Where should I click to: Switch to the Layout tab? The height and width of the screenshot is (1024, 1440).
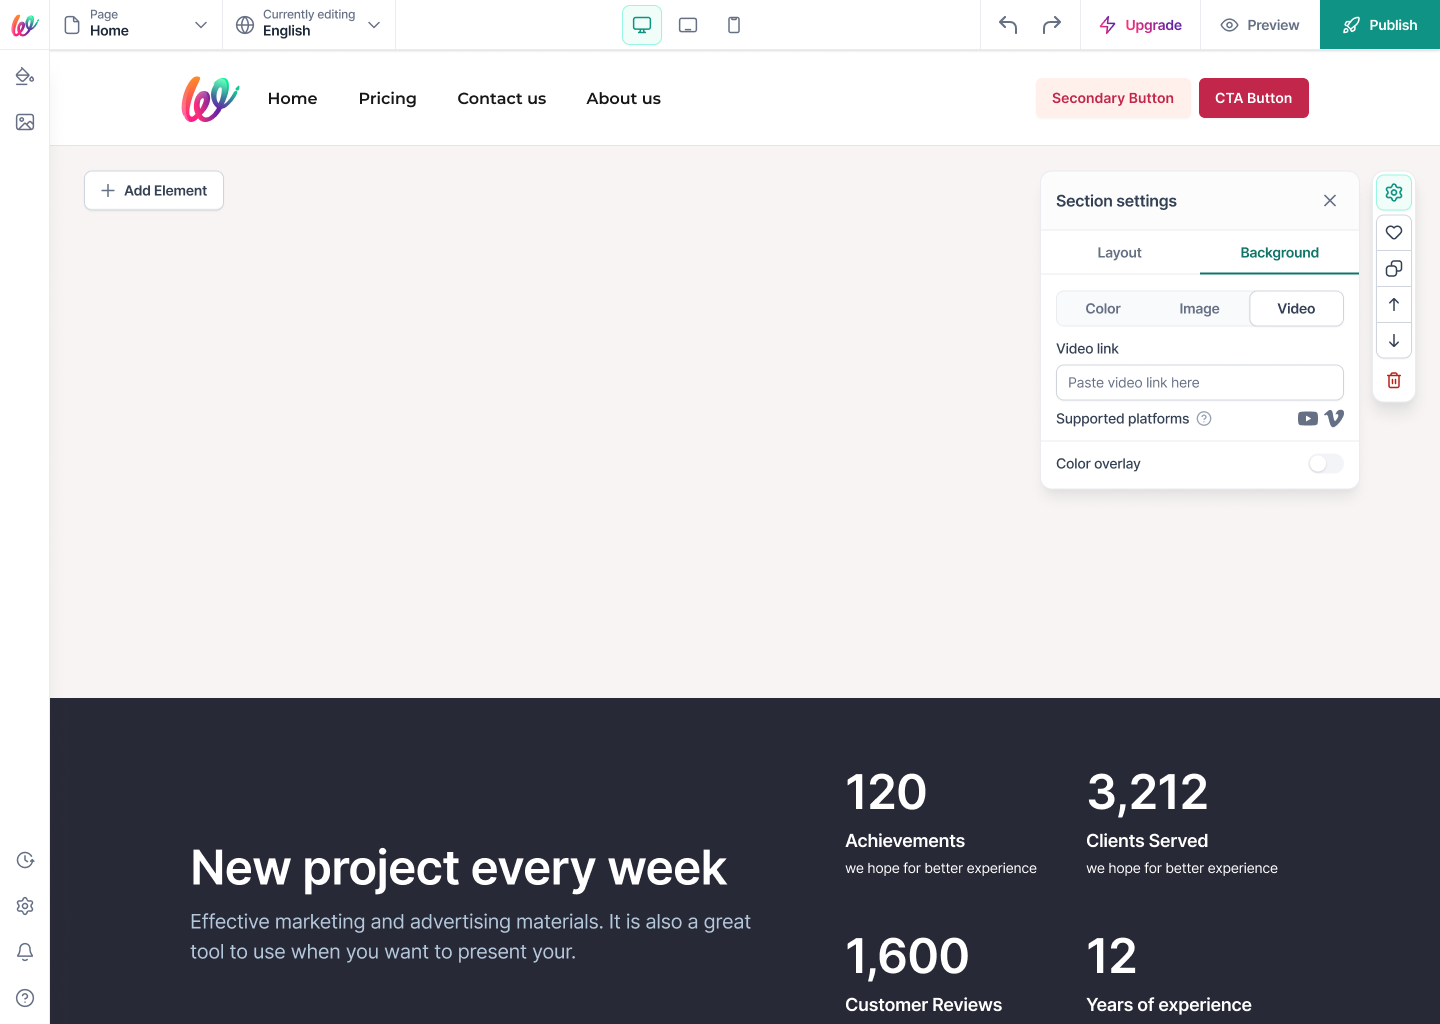(x=1119, y=253)
